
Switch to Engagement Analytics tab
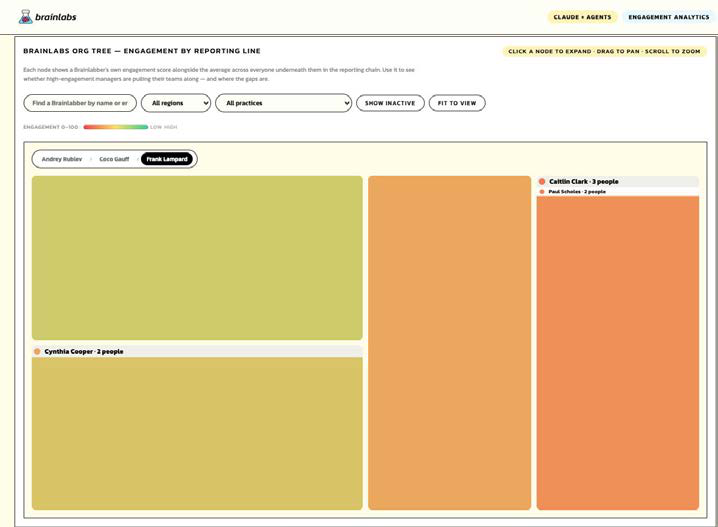click(669, 17)
